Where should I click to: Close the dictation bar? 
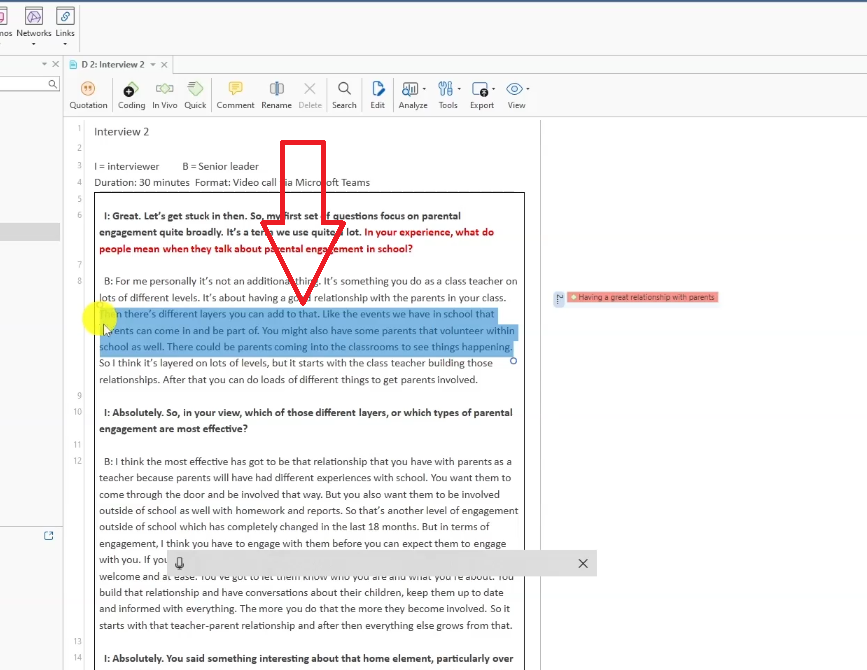[x=583, y=564]
